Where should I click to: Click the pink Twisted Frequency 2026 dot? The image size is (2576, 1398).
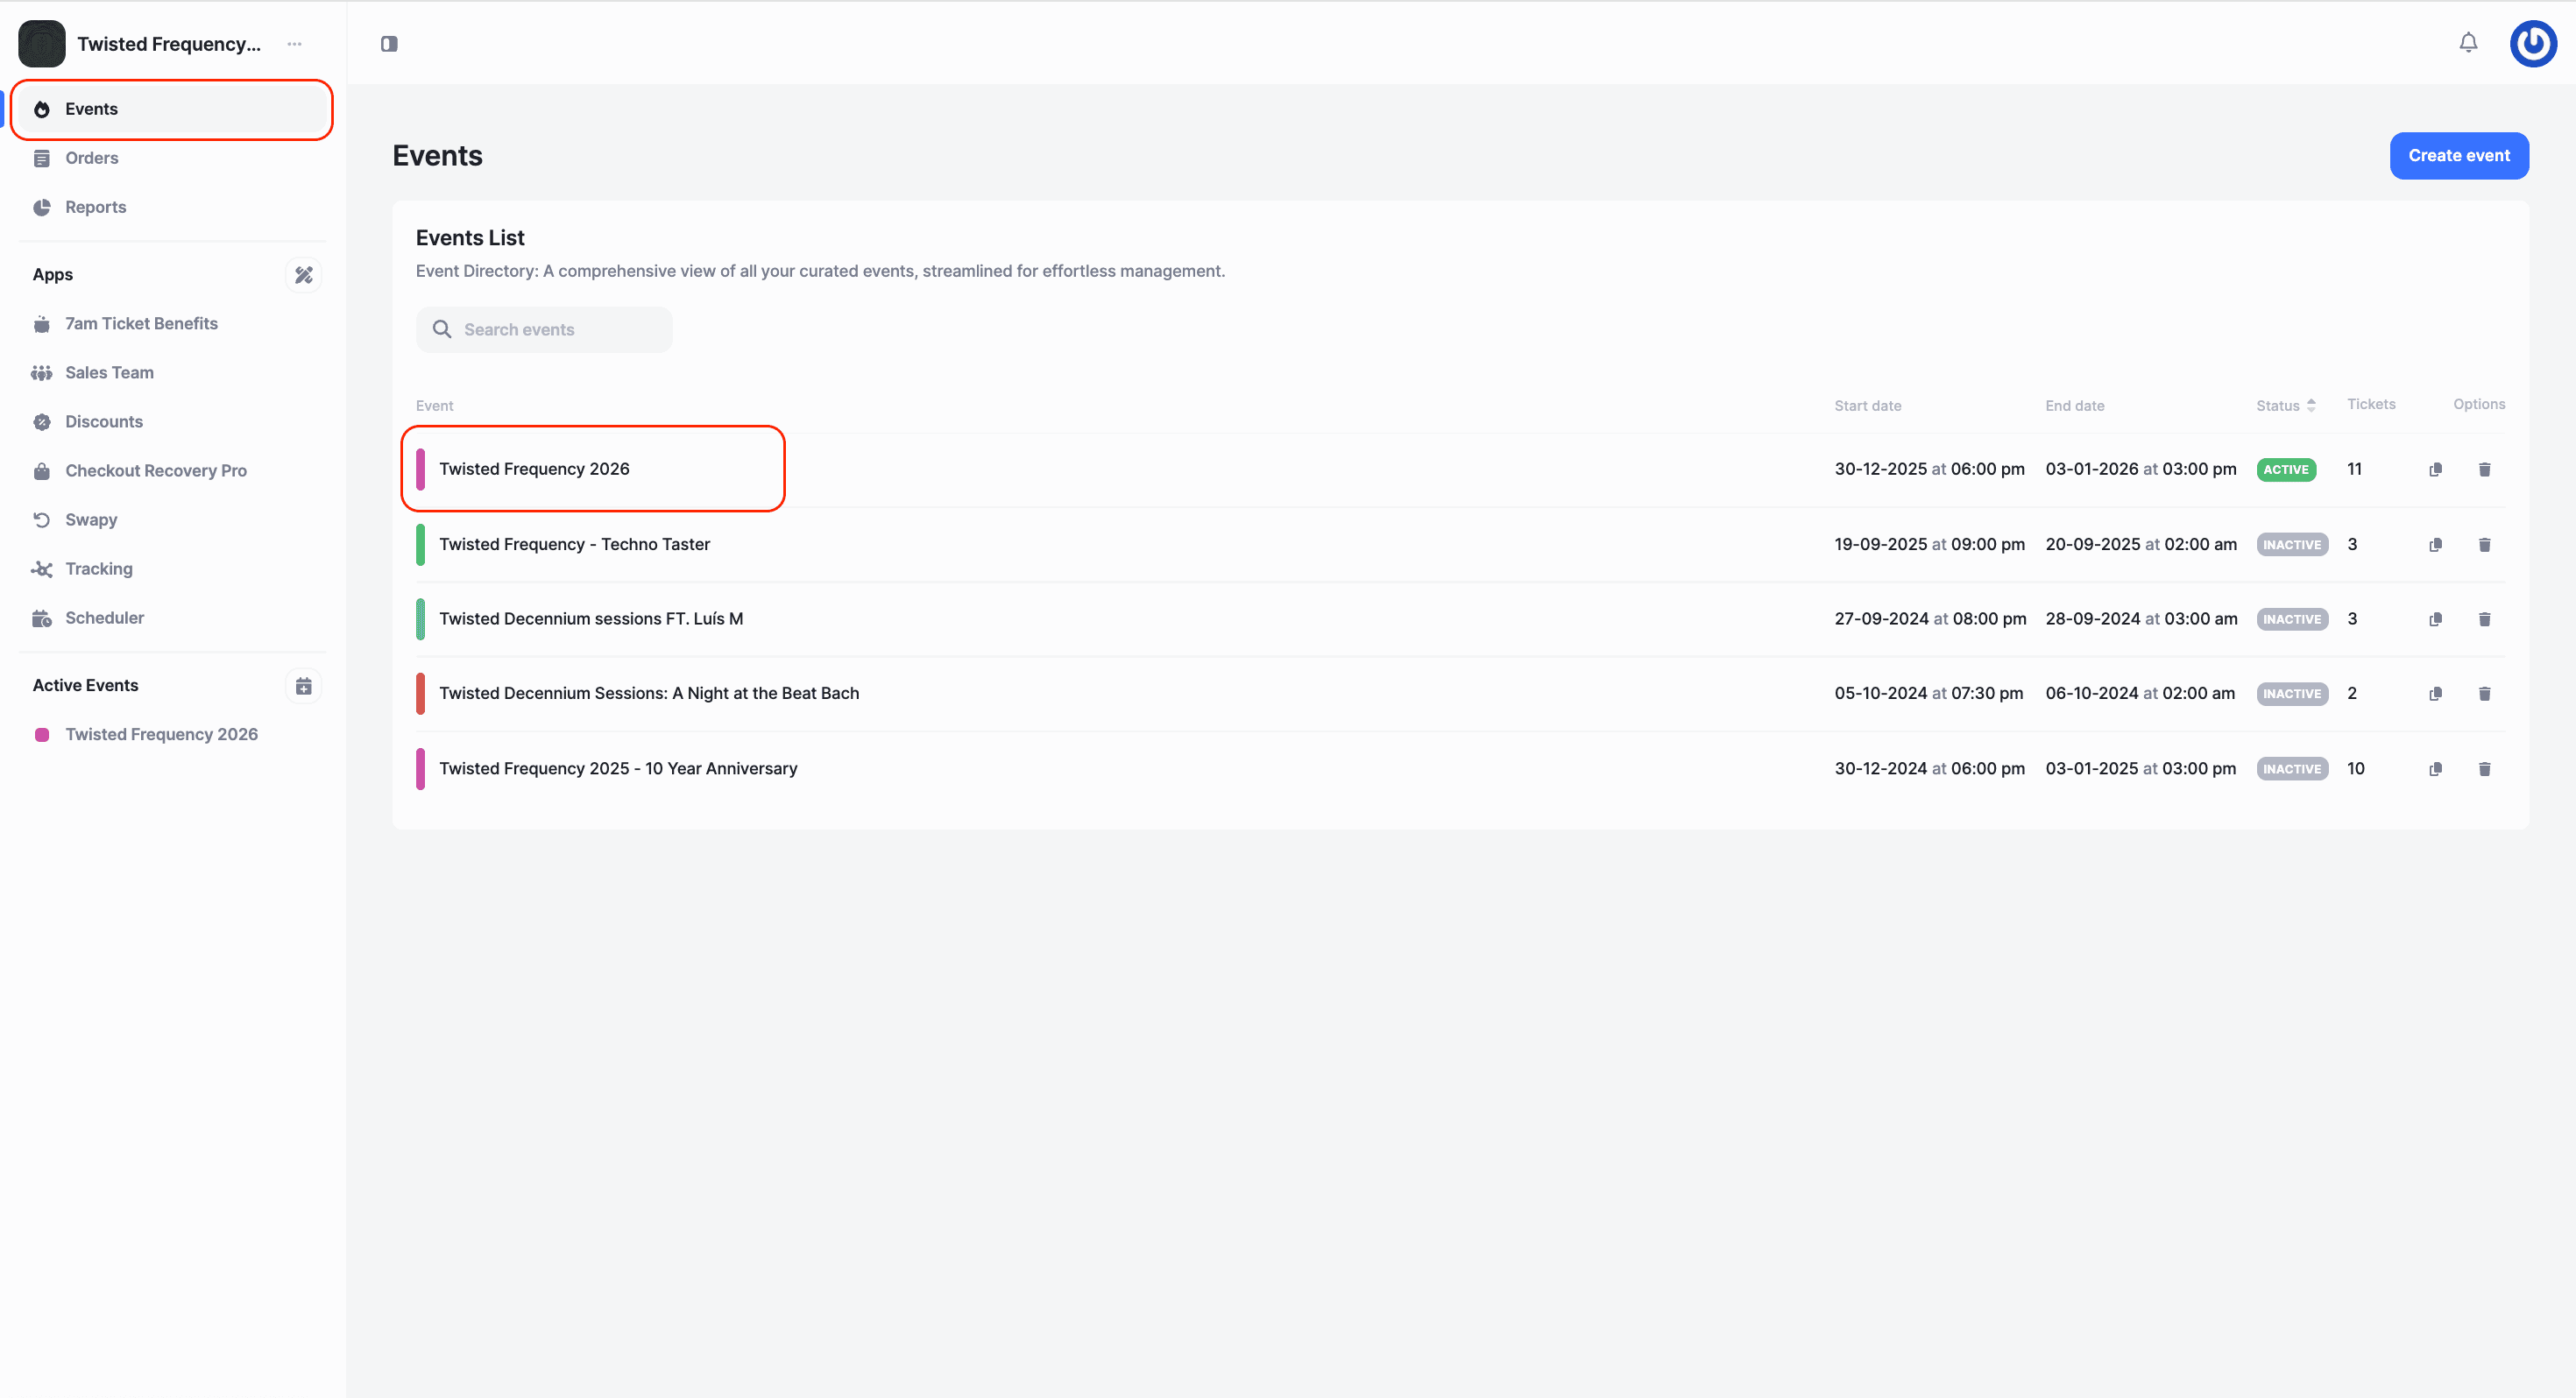(42, 735)
